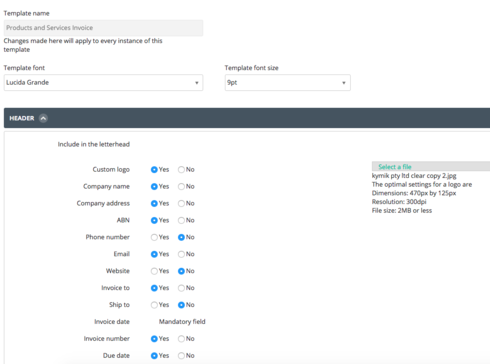Select Yes for Website

pyautogui.click(x=154, y=271)
